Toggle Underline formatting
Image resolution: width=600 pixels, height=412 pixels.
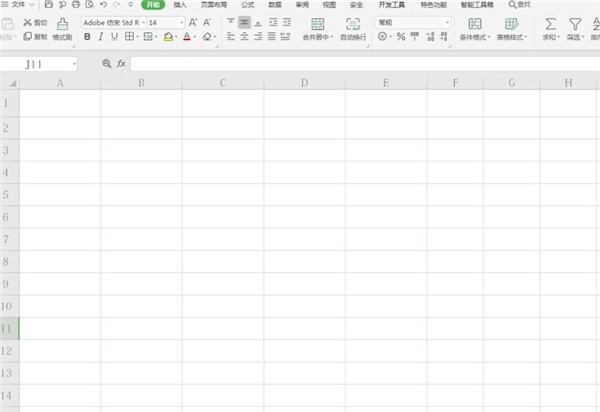114,37
